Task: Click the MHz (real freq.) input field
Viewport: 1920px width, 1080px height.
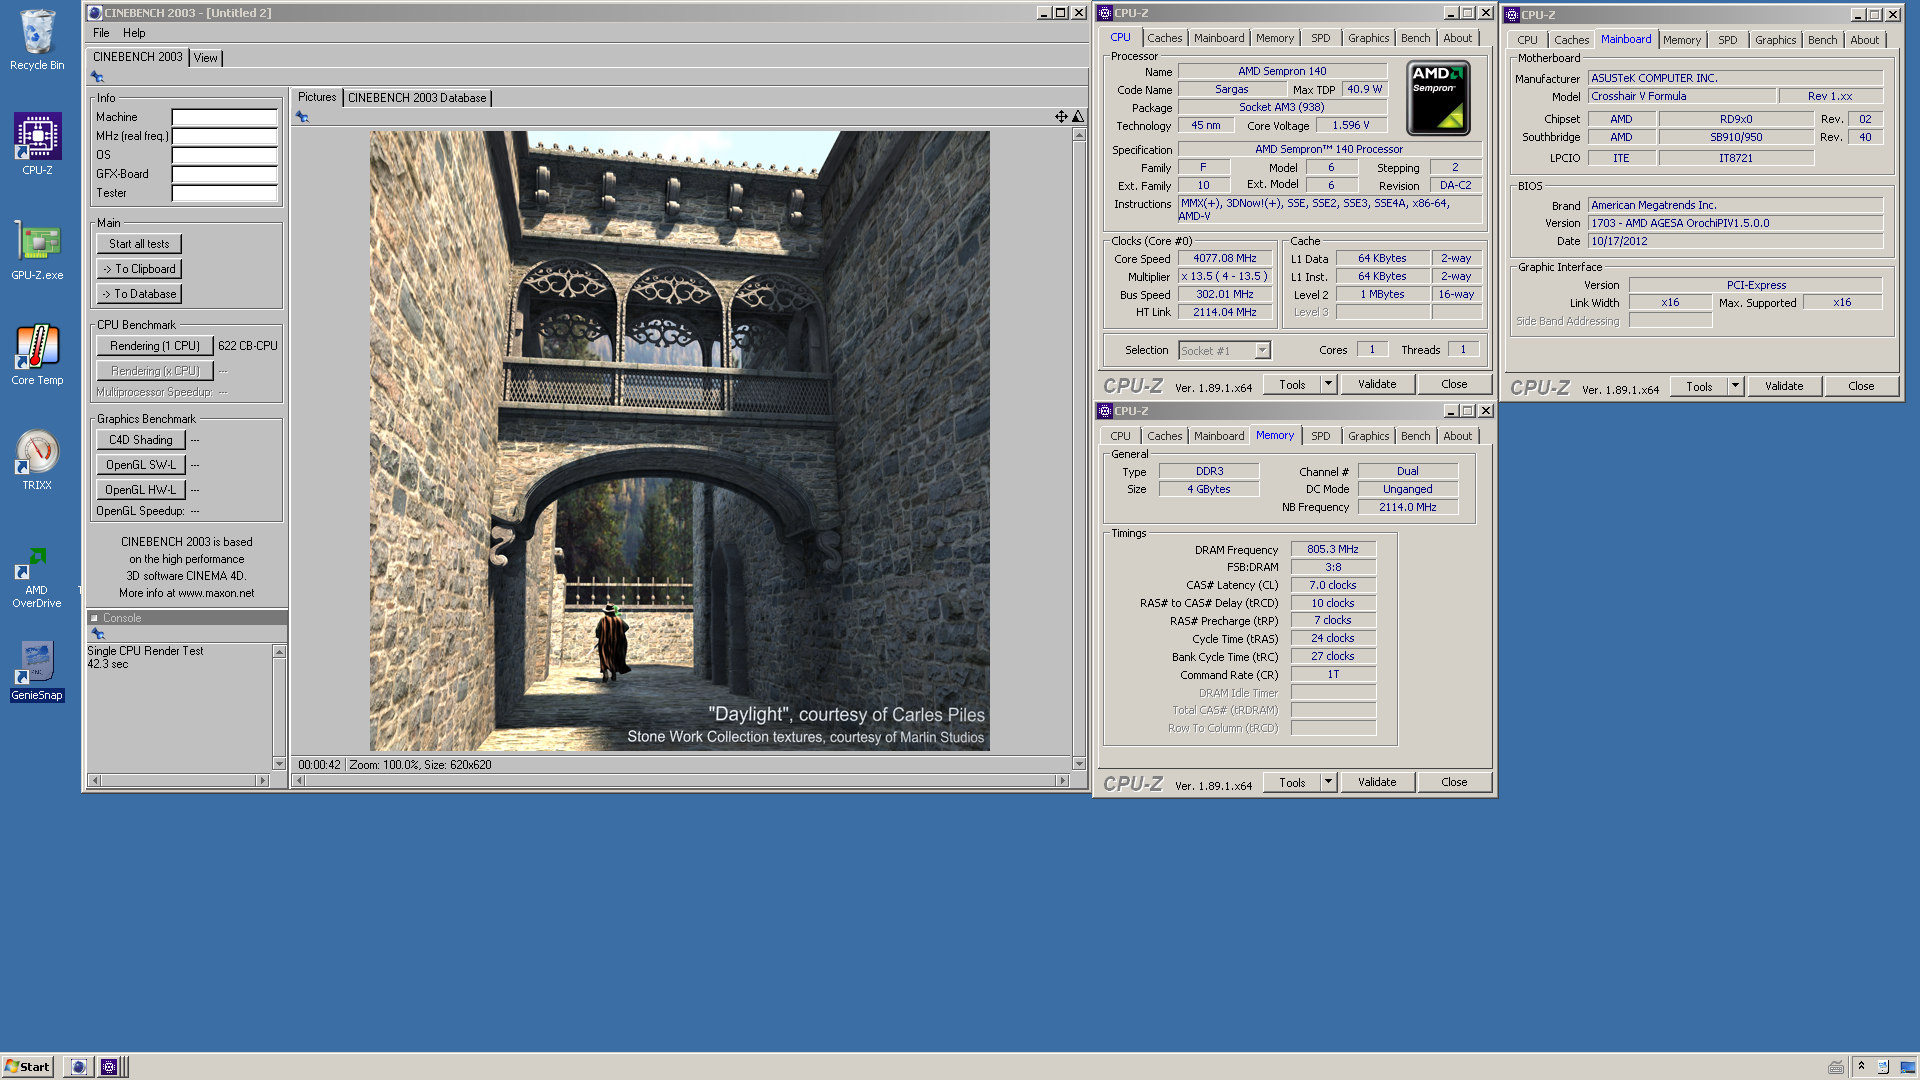Action: 224,136
